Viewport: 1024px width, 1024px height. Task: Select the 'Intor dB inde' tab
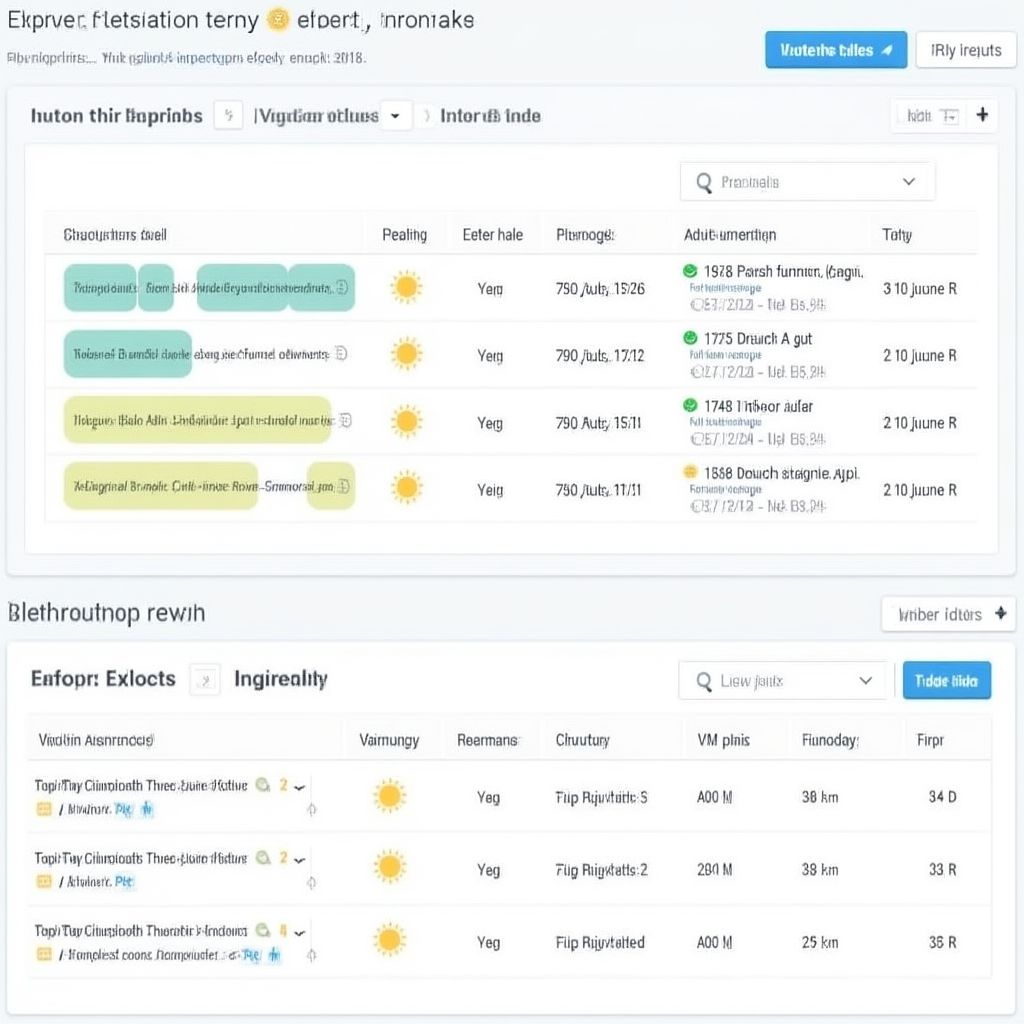point(490,116)
